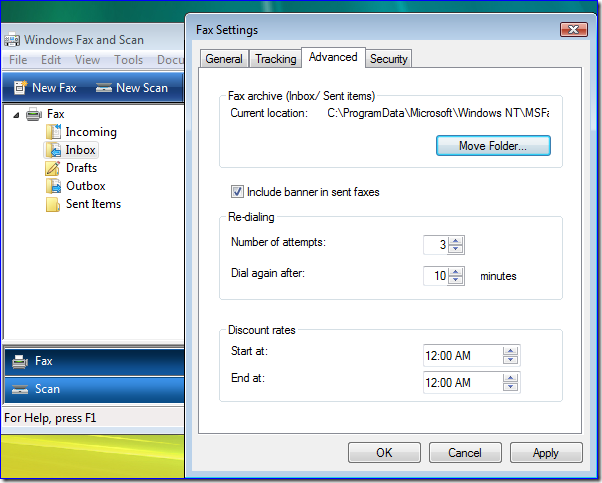Viewport: 602px width, 483px height.
Task: Decrease Number of attempts with the down arrow
Action: point(456,249)
